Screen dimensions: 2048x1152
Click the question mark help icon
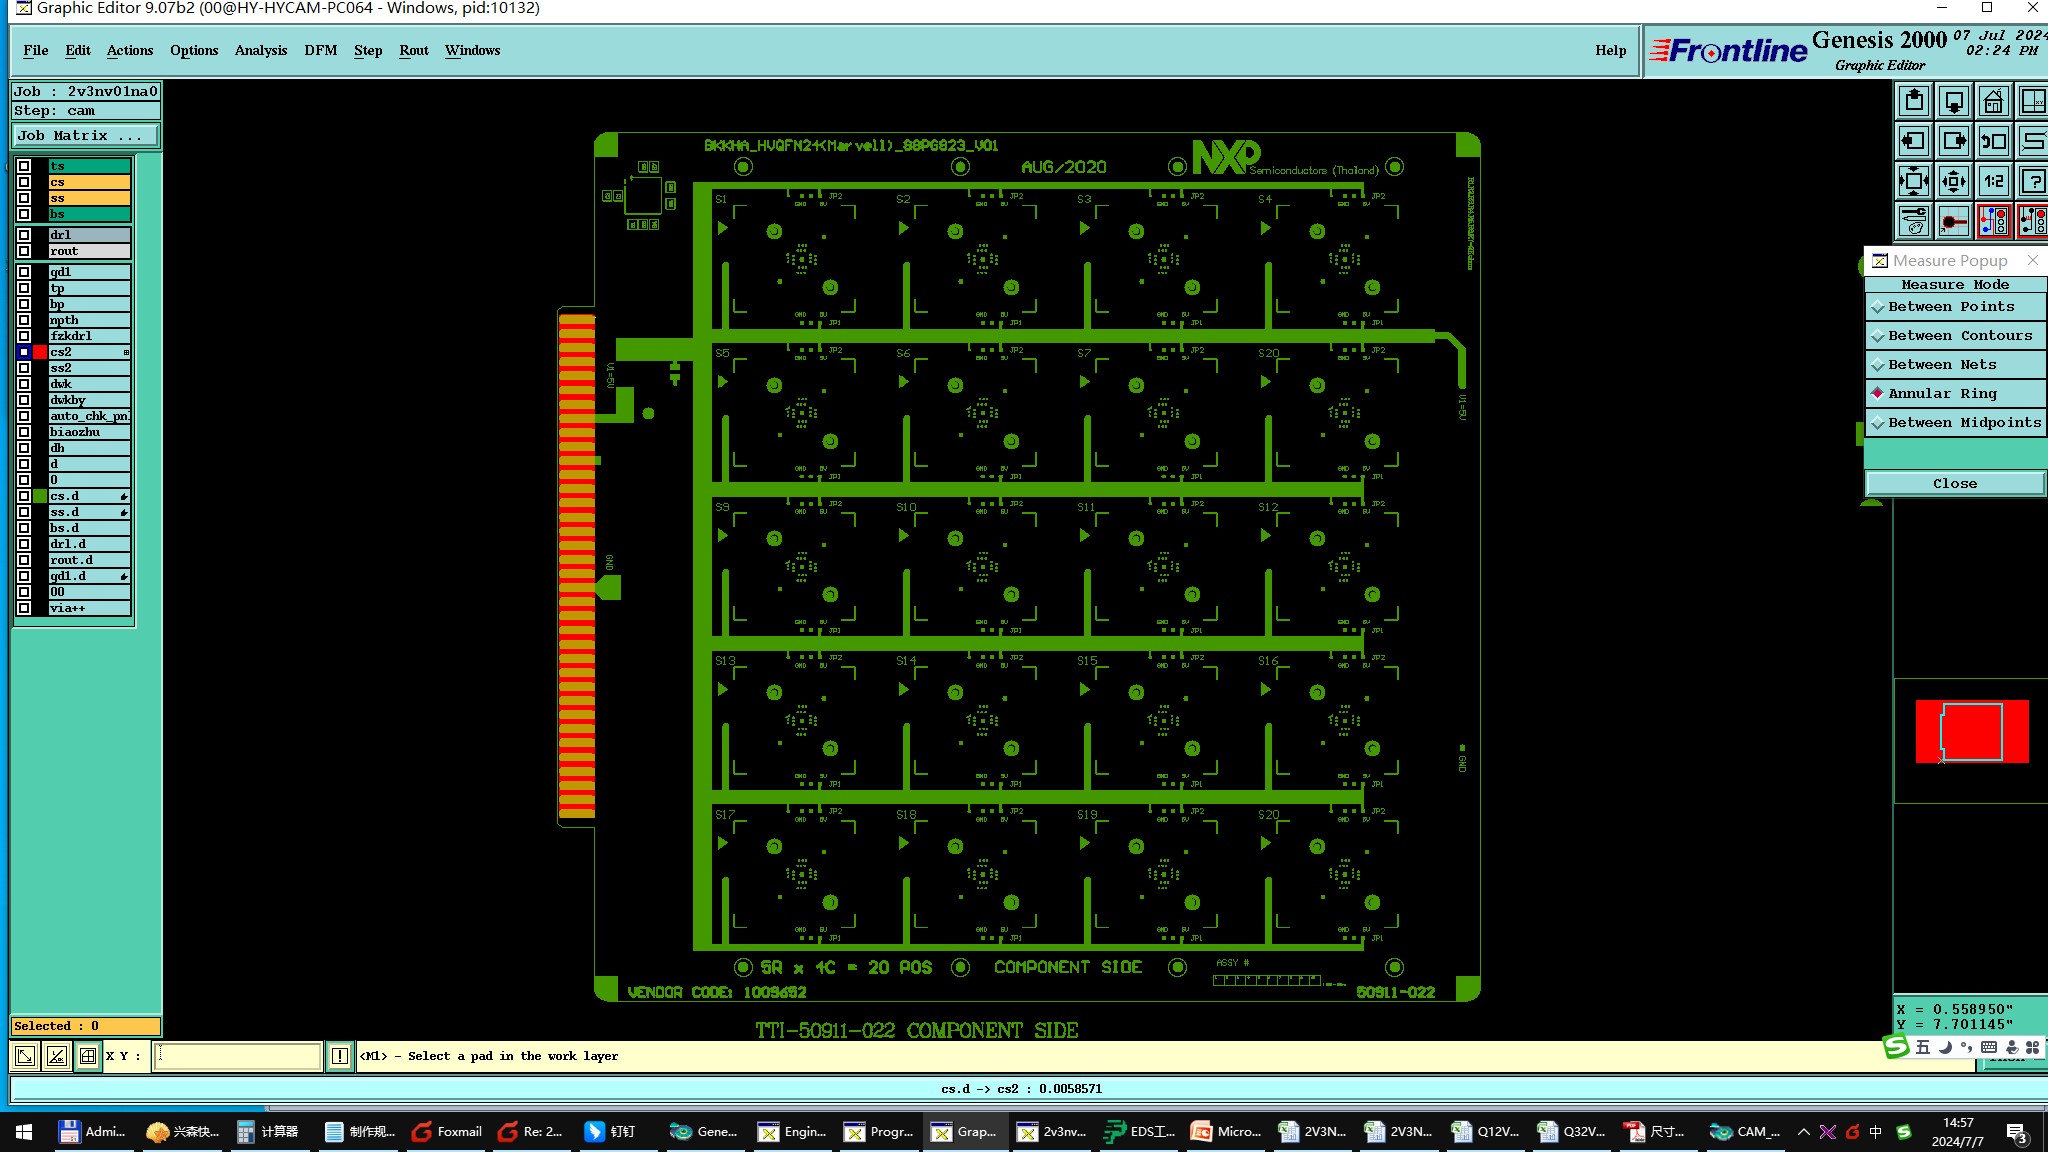pos(2033,181)
